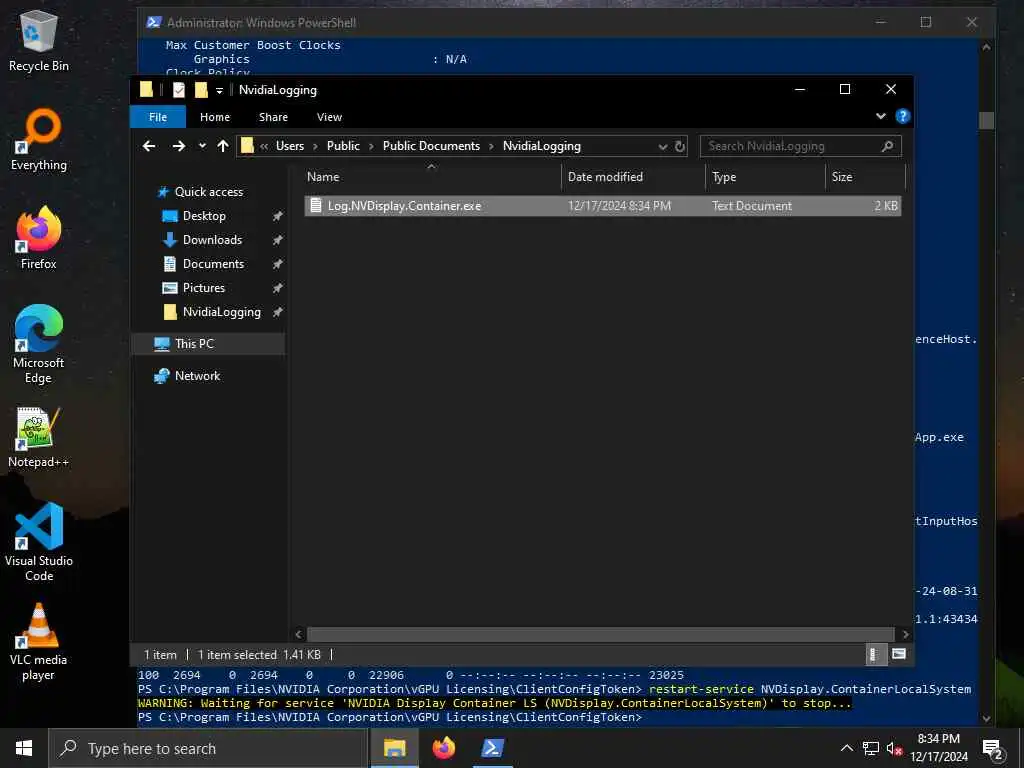Screen dimensions: 1024x768
Task: Go to Downloads in Quick access
Action: pos(212,240)
